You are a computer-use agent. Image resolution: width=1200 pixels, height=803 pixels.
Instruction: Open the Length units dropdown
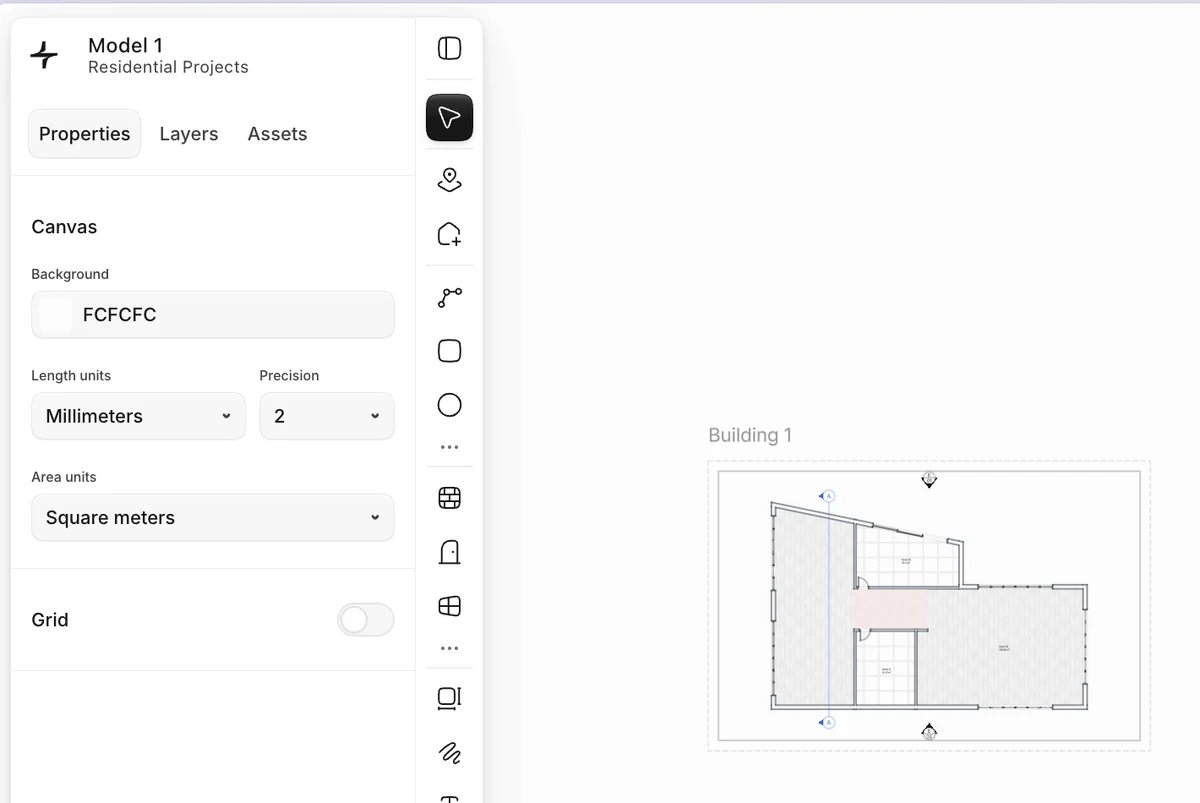click(x=138, y=416)
